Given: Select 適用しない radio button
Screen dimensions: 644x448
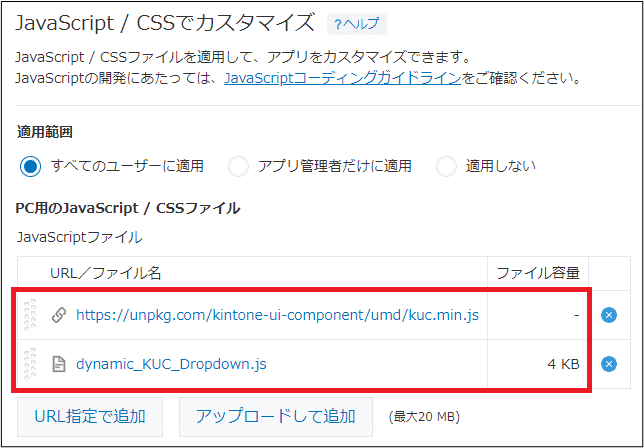Looking at the screenshot, I should 446,166.
